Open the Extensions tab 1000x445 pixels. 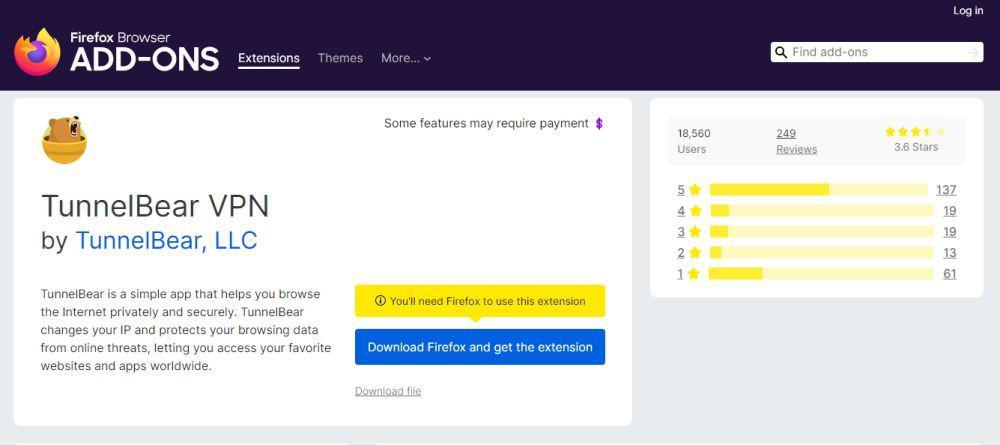[x=268, y=58]
